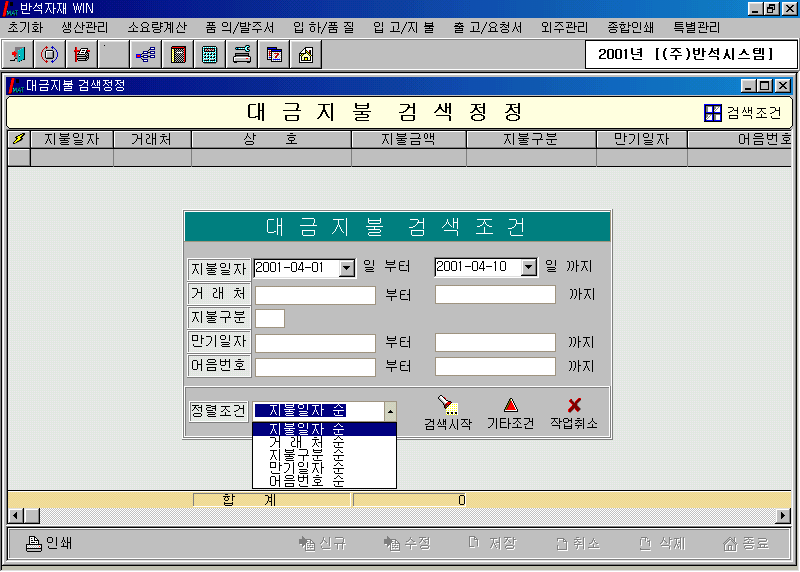Click the 거래처 to input field
Image resolution: width=800 pixels, height=572 pixels.
[495, 294]
